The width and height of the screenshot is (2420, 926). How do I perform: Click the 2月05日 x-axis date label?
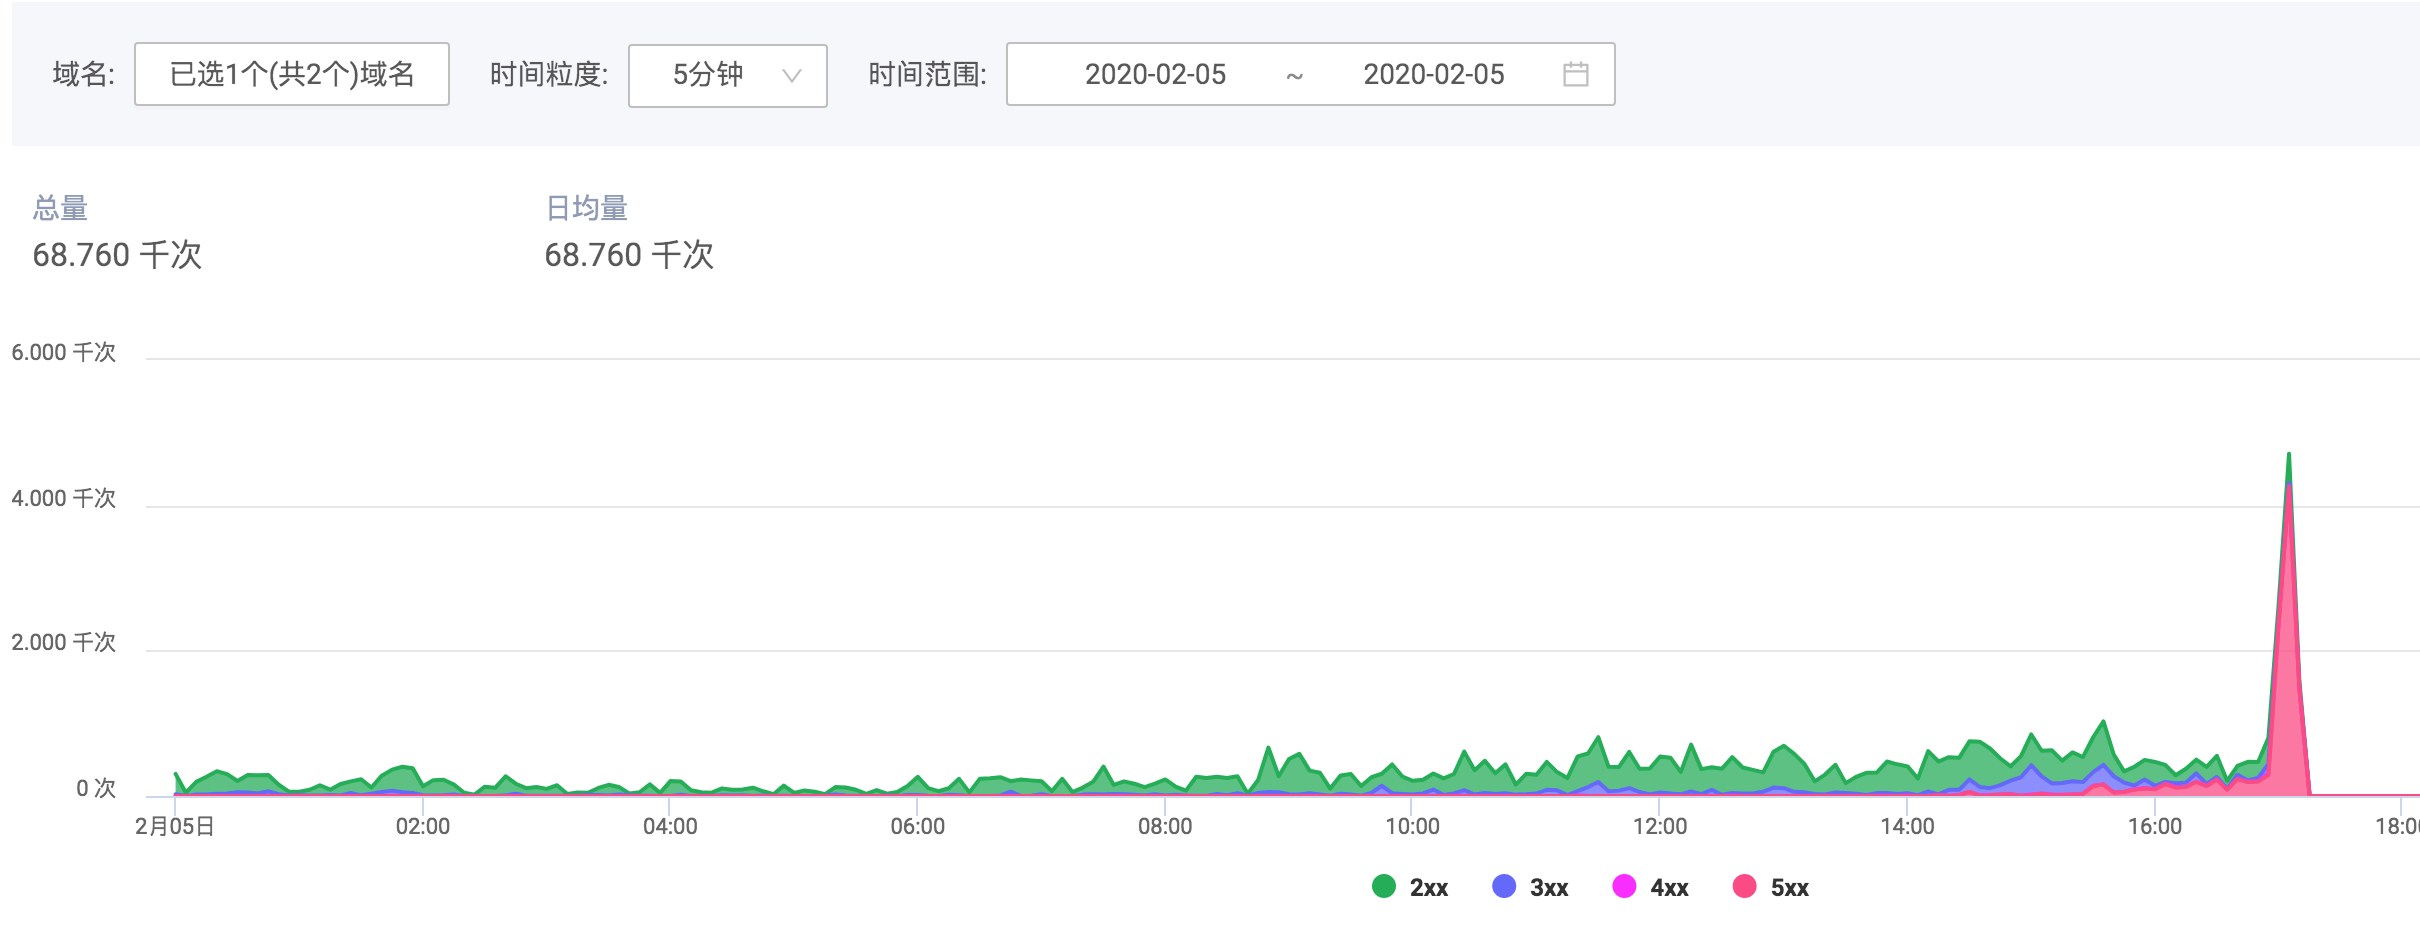click(175, 826)
